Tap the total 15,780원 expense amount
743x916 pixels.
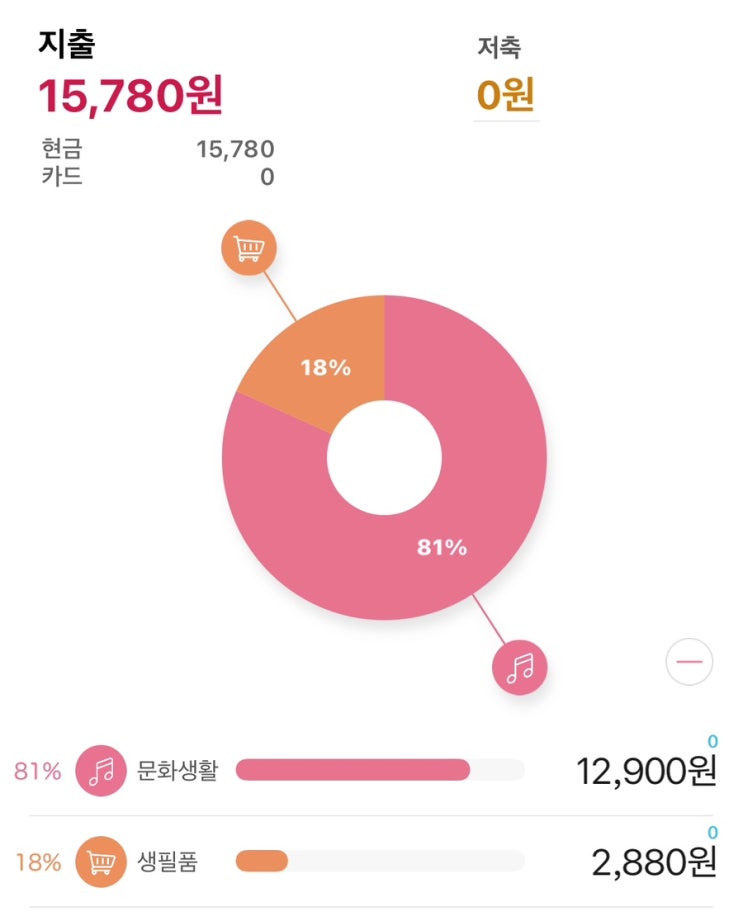click(x=130, y=96)
